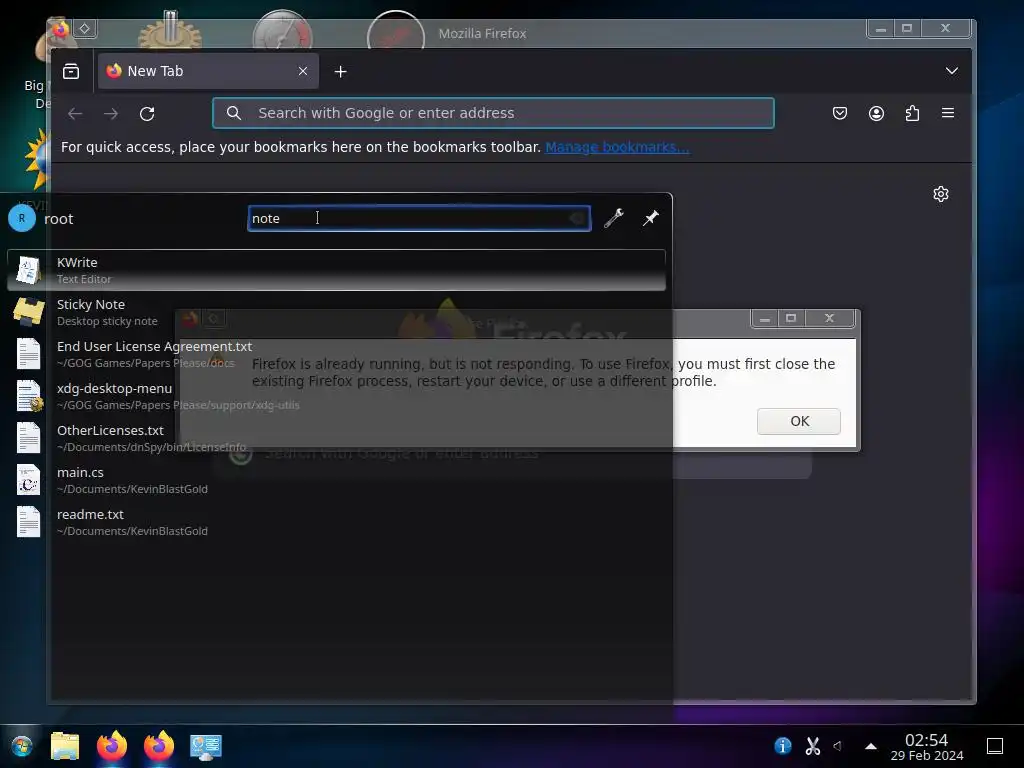
Task: Open main.cs search result
Action: pyautogui.click(x=336, y=480)
